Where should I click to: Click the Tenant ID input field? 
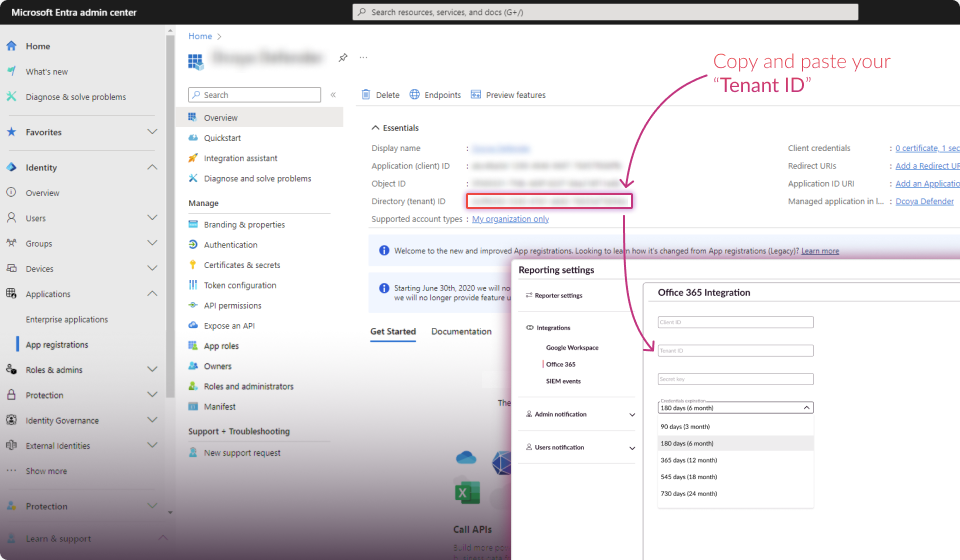(x=735, y=351)
